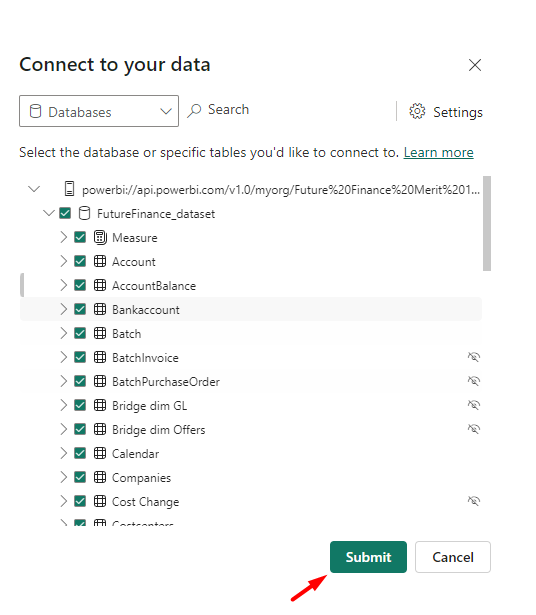Screen dimensions: 536x615
Task: Click the table icon beside Account
Action: pyautogui.click(x=100, y=261)
